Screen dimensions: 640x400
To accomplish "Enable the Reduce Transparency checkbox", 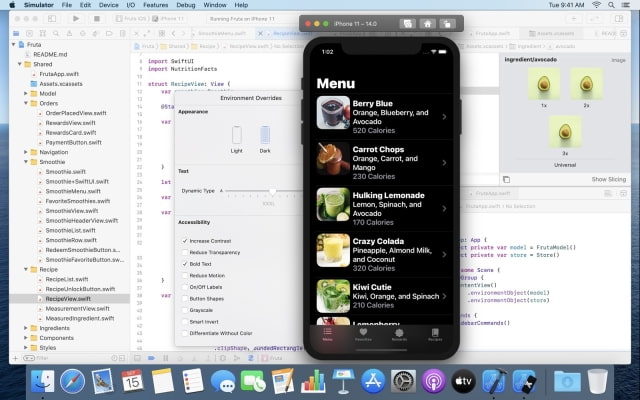I will (x=184, y=252).
